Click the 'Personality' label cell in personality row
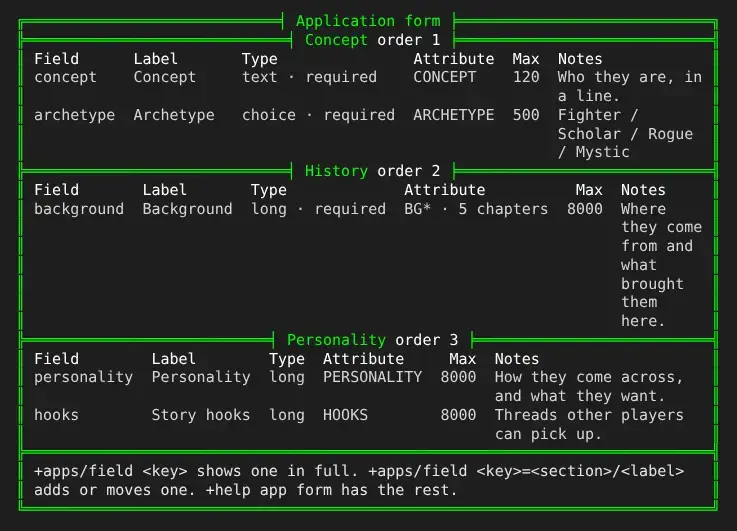This screenshot has height=531, width=737. point(201,377)
